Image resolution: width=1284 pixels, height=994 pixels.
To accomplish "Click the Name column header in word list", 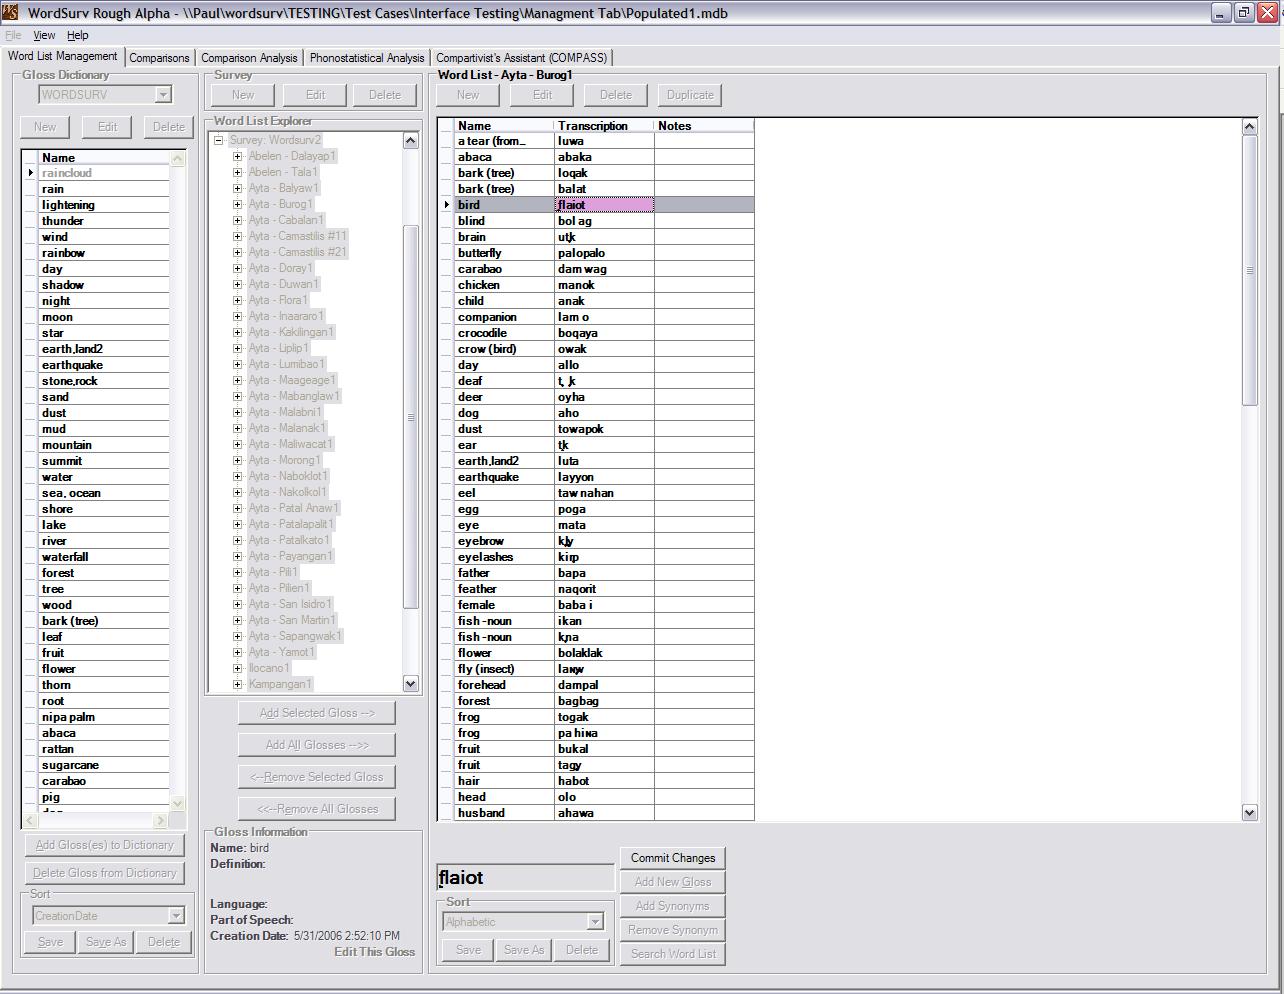I will point(504,126).
